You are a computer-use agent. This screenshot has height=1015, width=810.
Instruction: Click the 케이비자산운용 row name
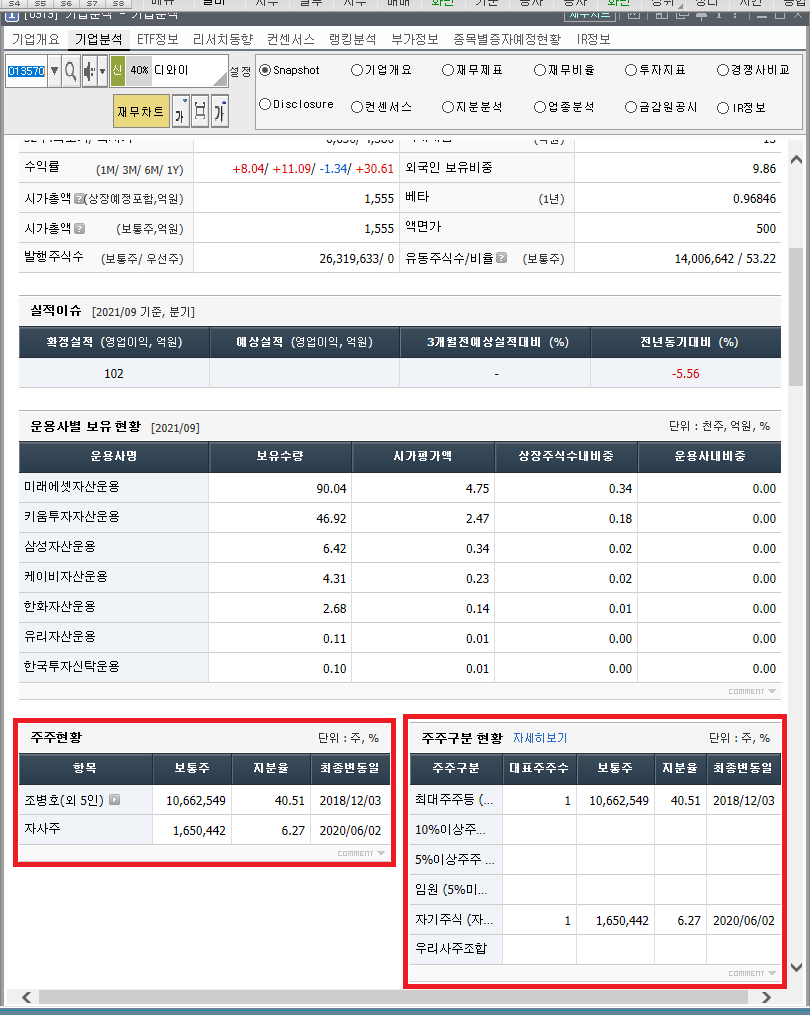(x=65, y=577)
